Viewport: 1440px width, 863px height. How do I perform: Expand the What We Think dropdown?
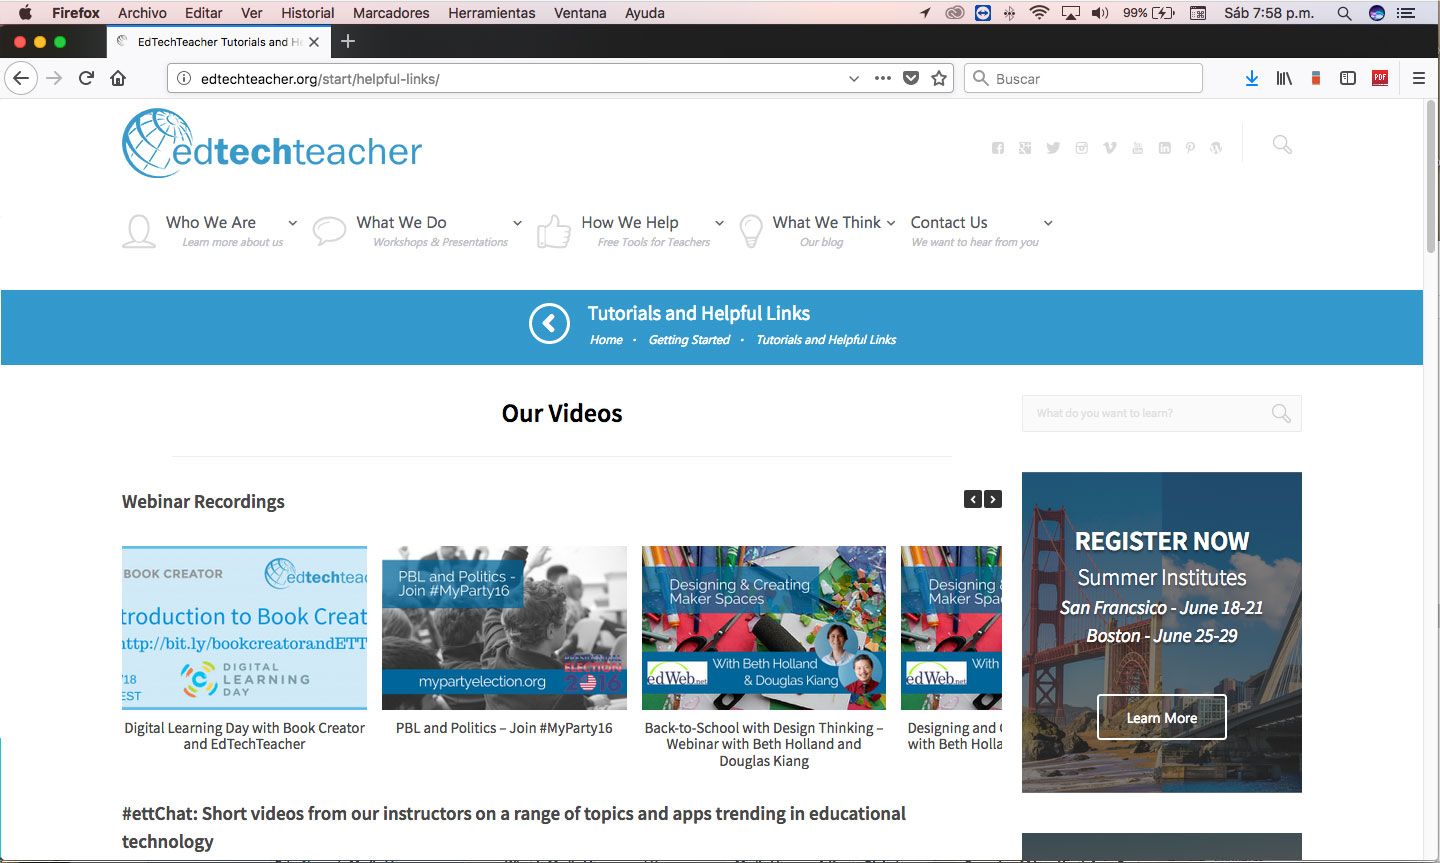point(891,223)
